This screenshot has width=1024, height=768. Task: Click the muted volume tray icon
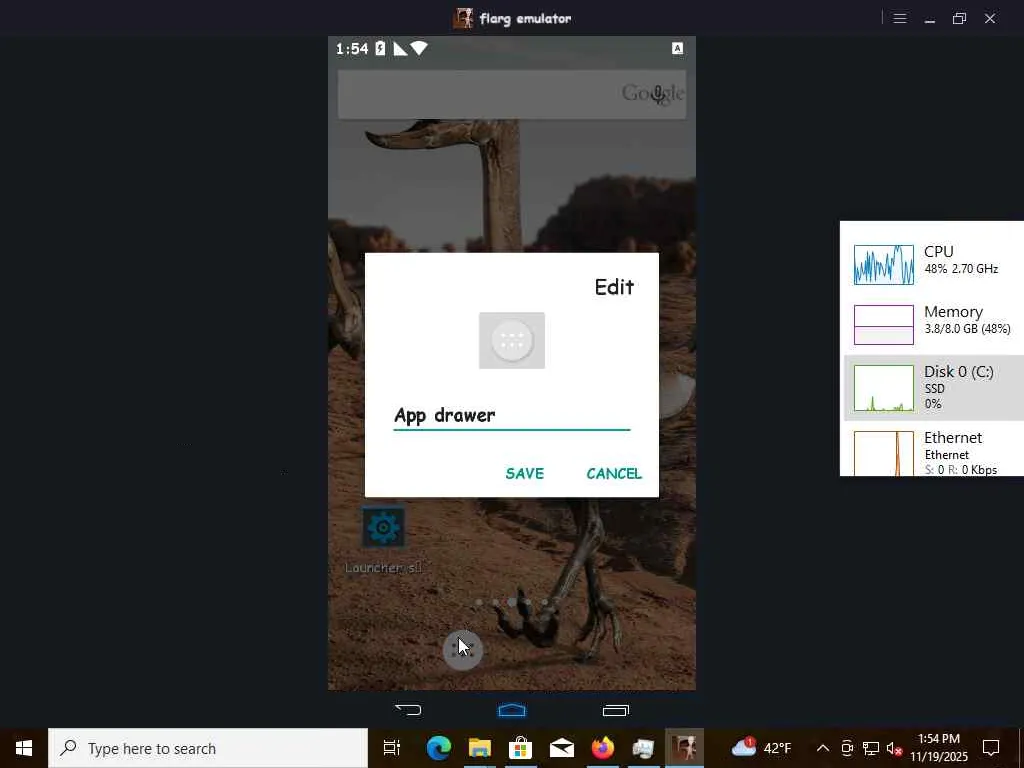tap(895, 748)
